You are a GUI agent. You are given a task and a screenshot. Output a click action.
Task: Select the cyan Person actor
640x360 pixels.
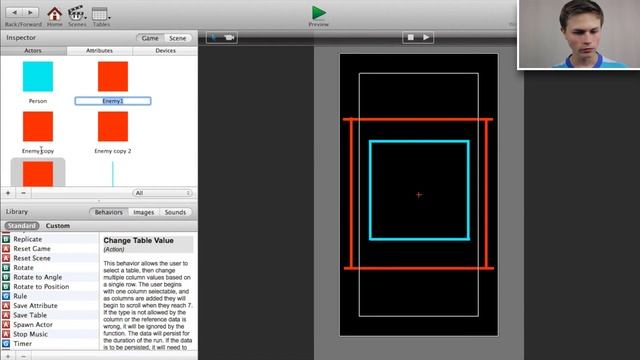coord(38,76)
